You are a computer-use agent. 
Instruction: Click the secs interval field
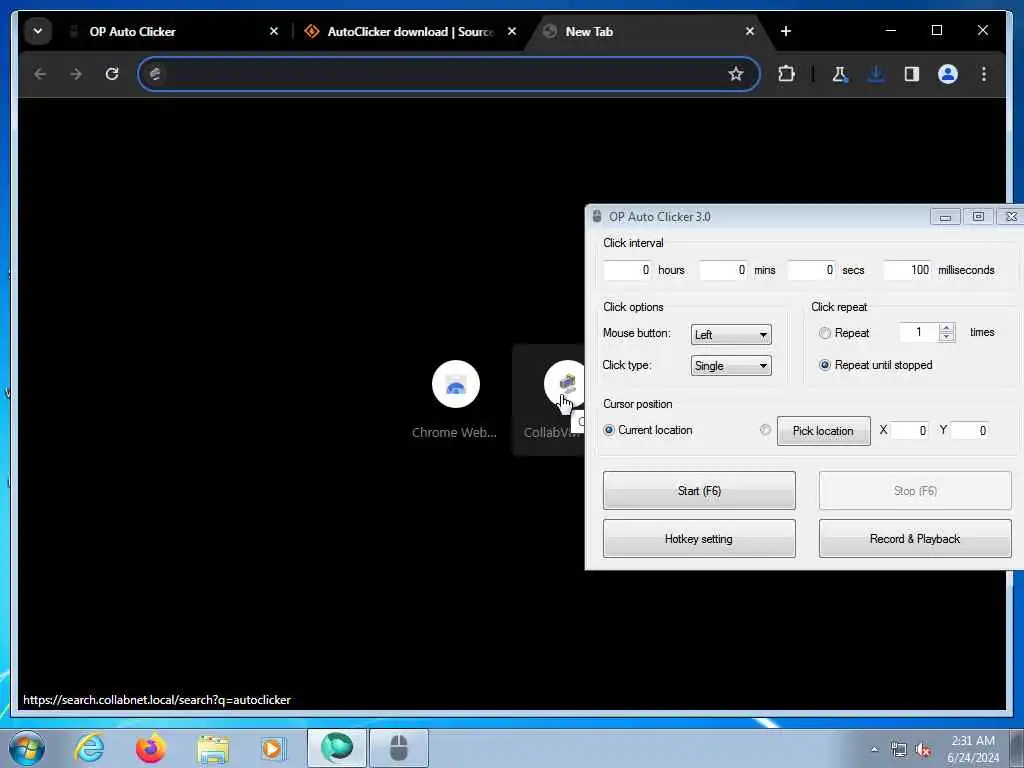pos(811,270)
